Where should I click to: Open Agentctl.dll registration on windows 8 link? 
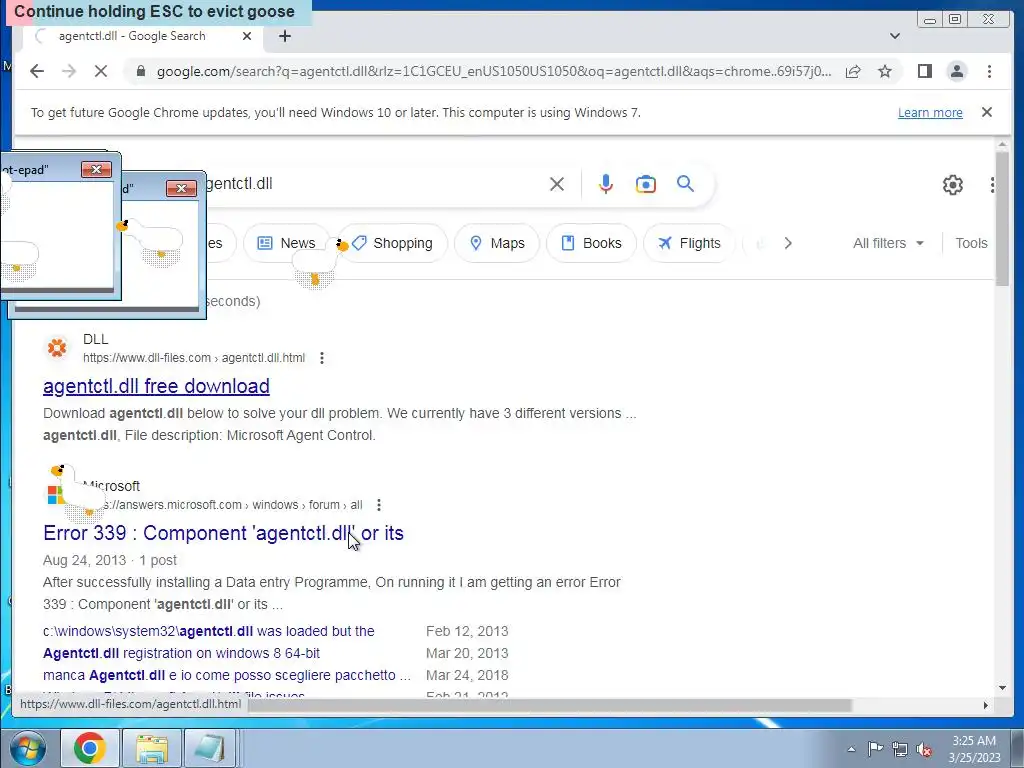(x=182, y=653)
